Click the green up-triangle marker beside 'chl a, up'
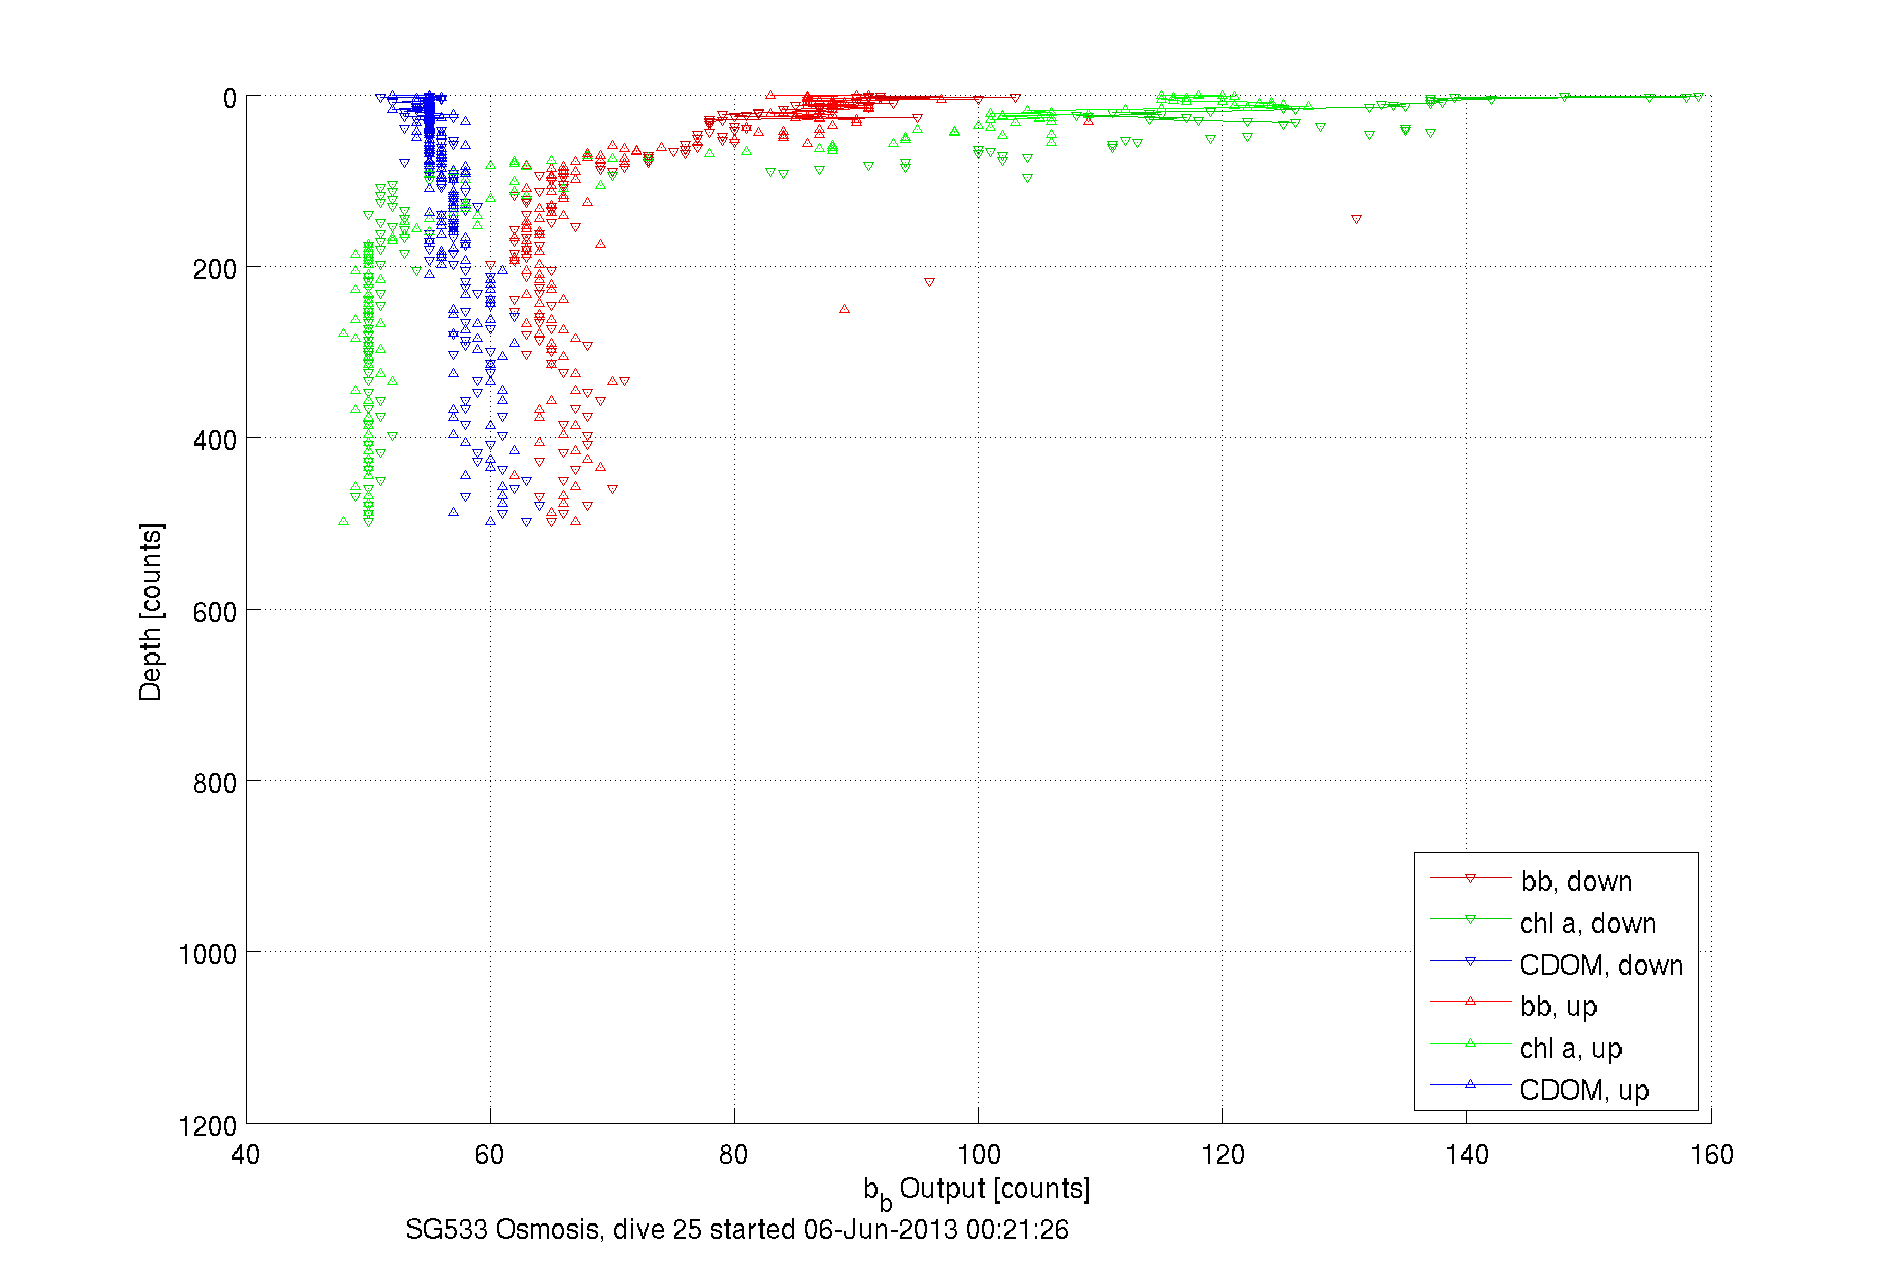This screenshot has height=1262, width=1891. pyautogui.click(x=1470, y=1043)
